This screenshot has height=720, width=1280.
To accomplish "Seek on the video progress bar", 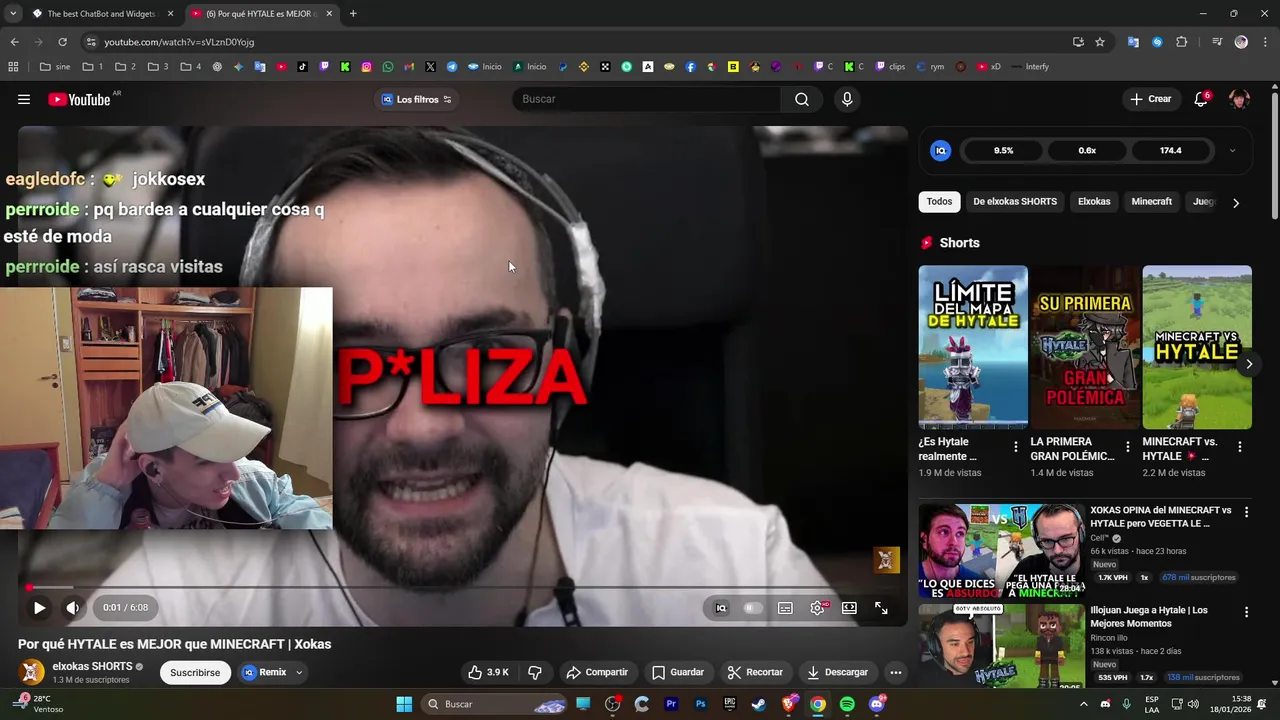I will (462, 588).
